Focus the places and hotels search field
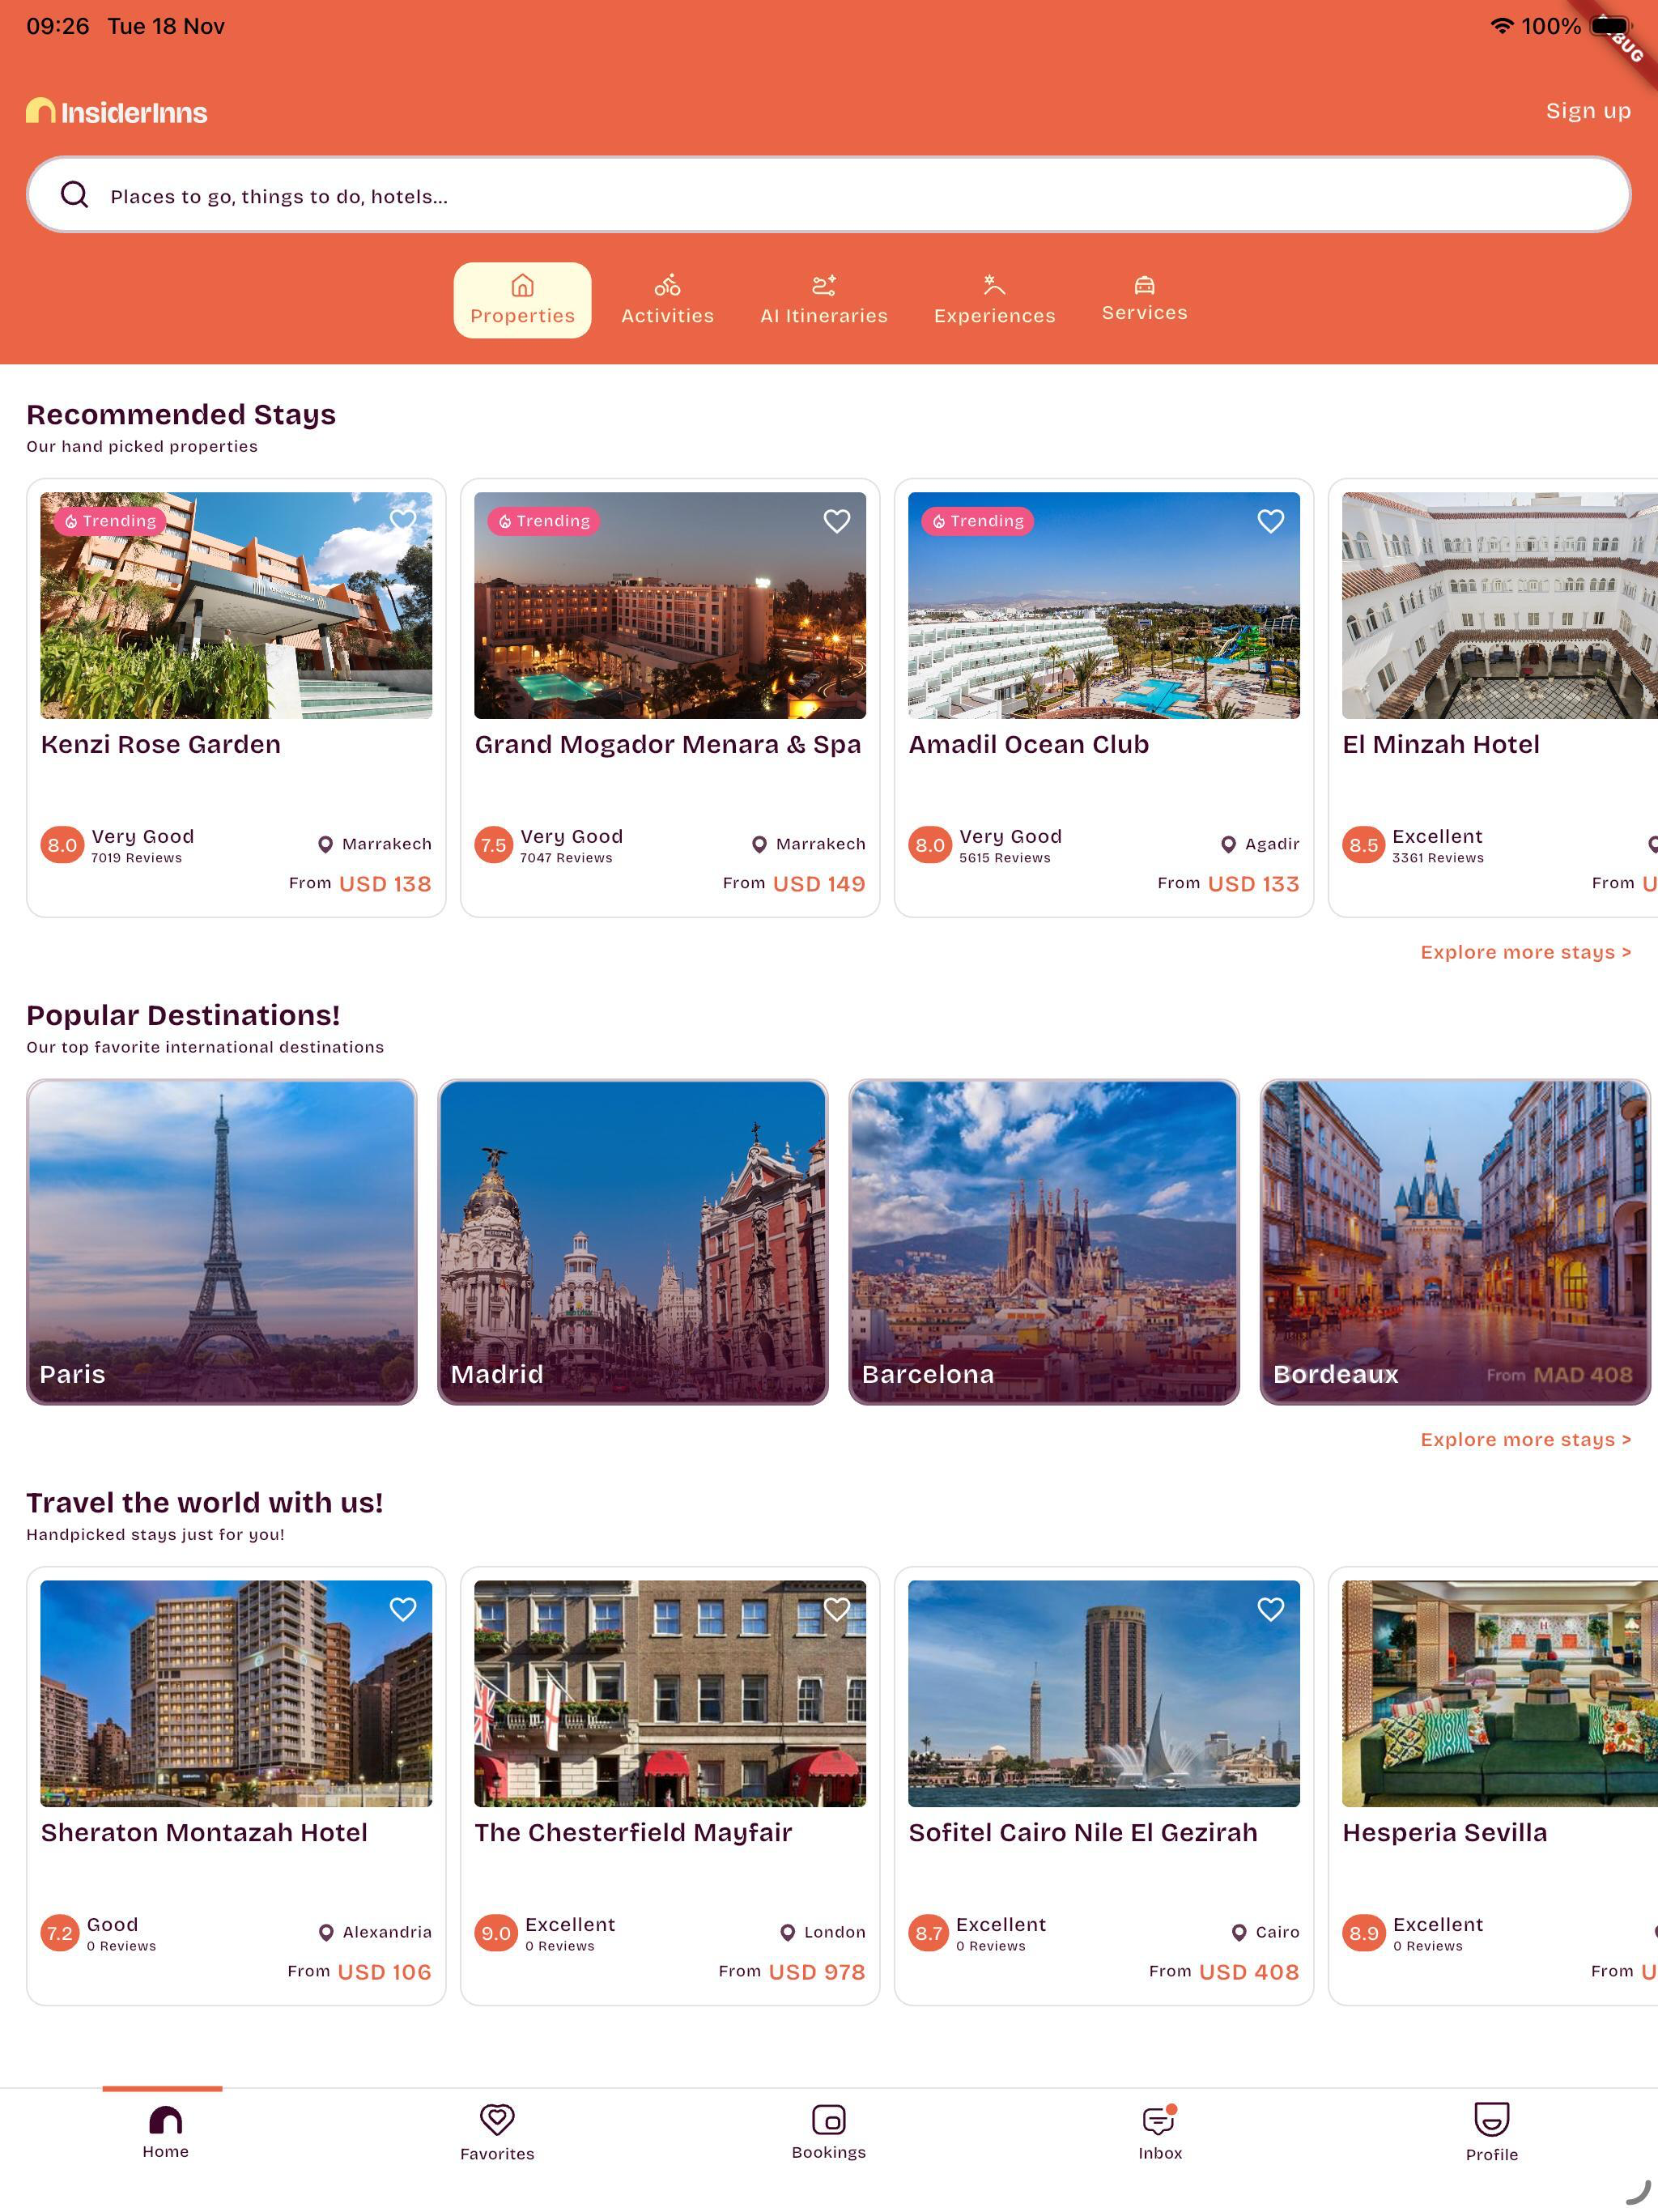1658x2212 pixels. click(829, 194)
